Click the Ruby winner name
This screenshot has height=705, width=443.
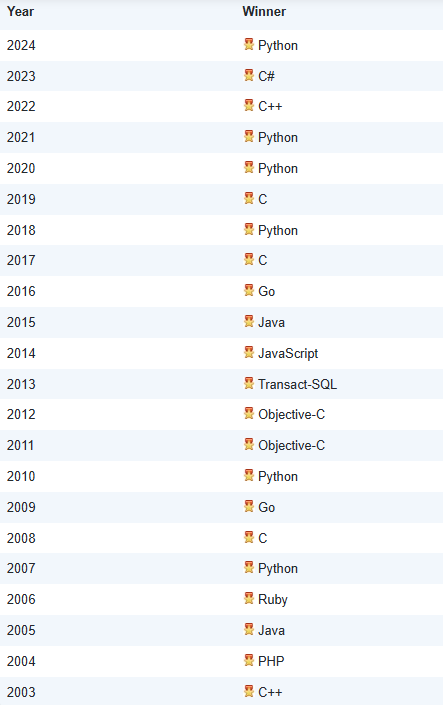tap(273, 600)
